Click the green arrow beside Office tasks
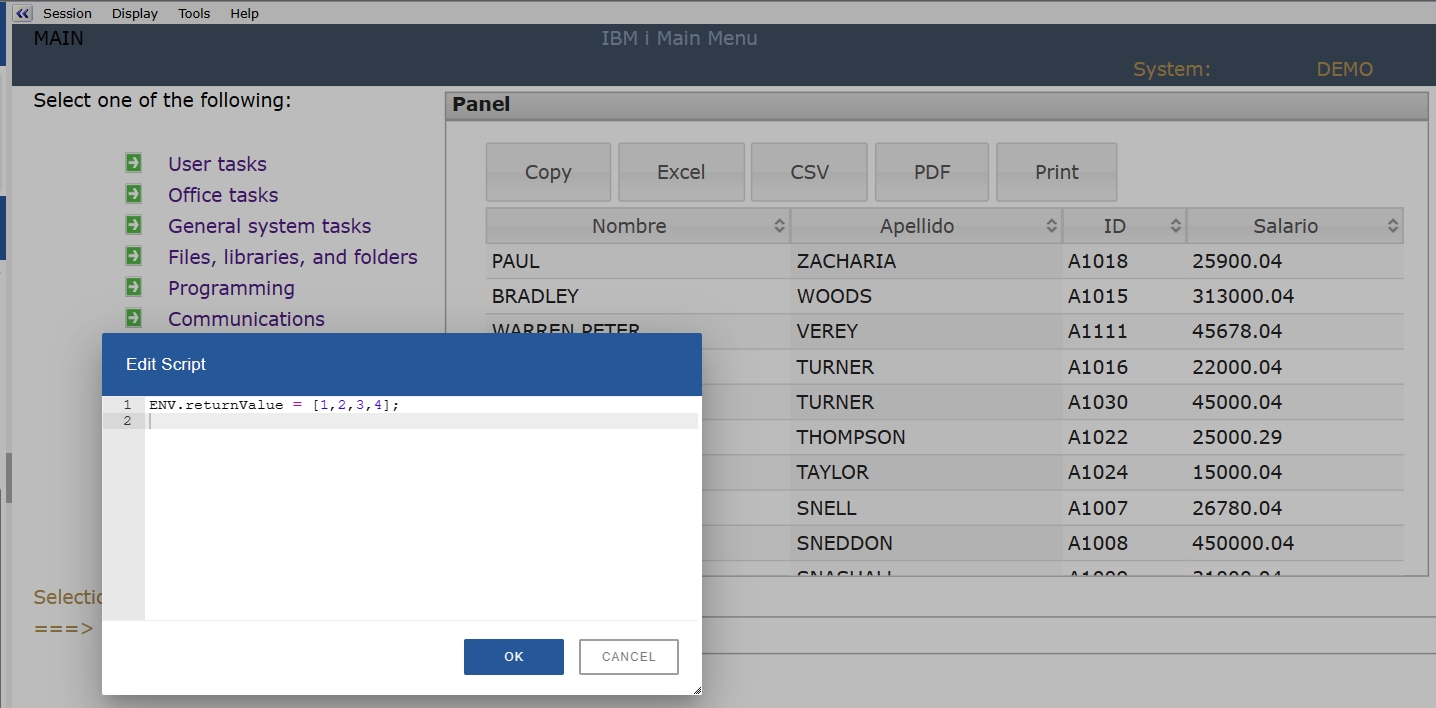 coord(133,194)
